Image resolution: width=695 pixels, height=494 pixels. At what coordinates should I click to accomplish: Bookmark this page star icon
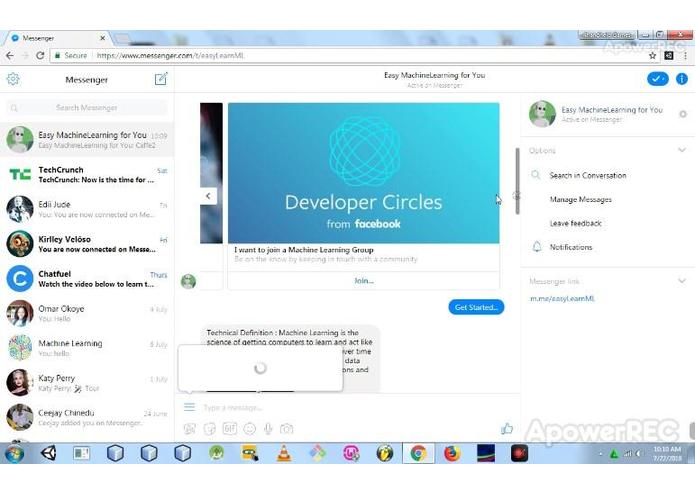coord(652,56)
